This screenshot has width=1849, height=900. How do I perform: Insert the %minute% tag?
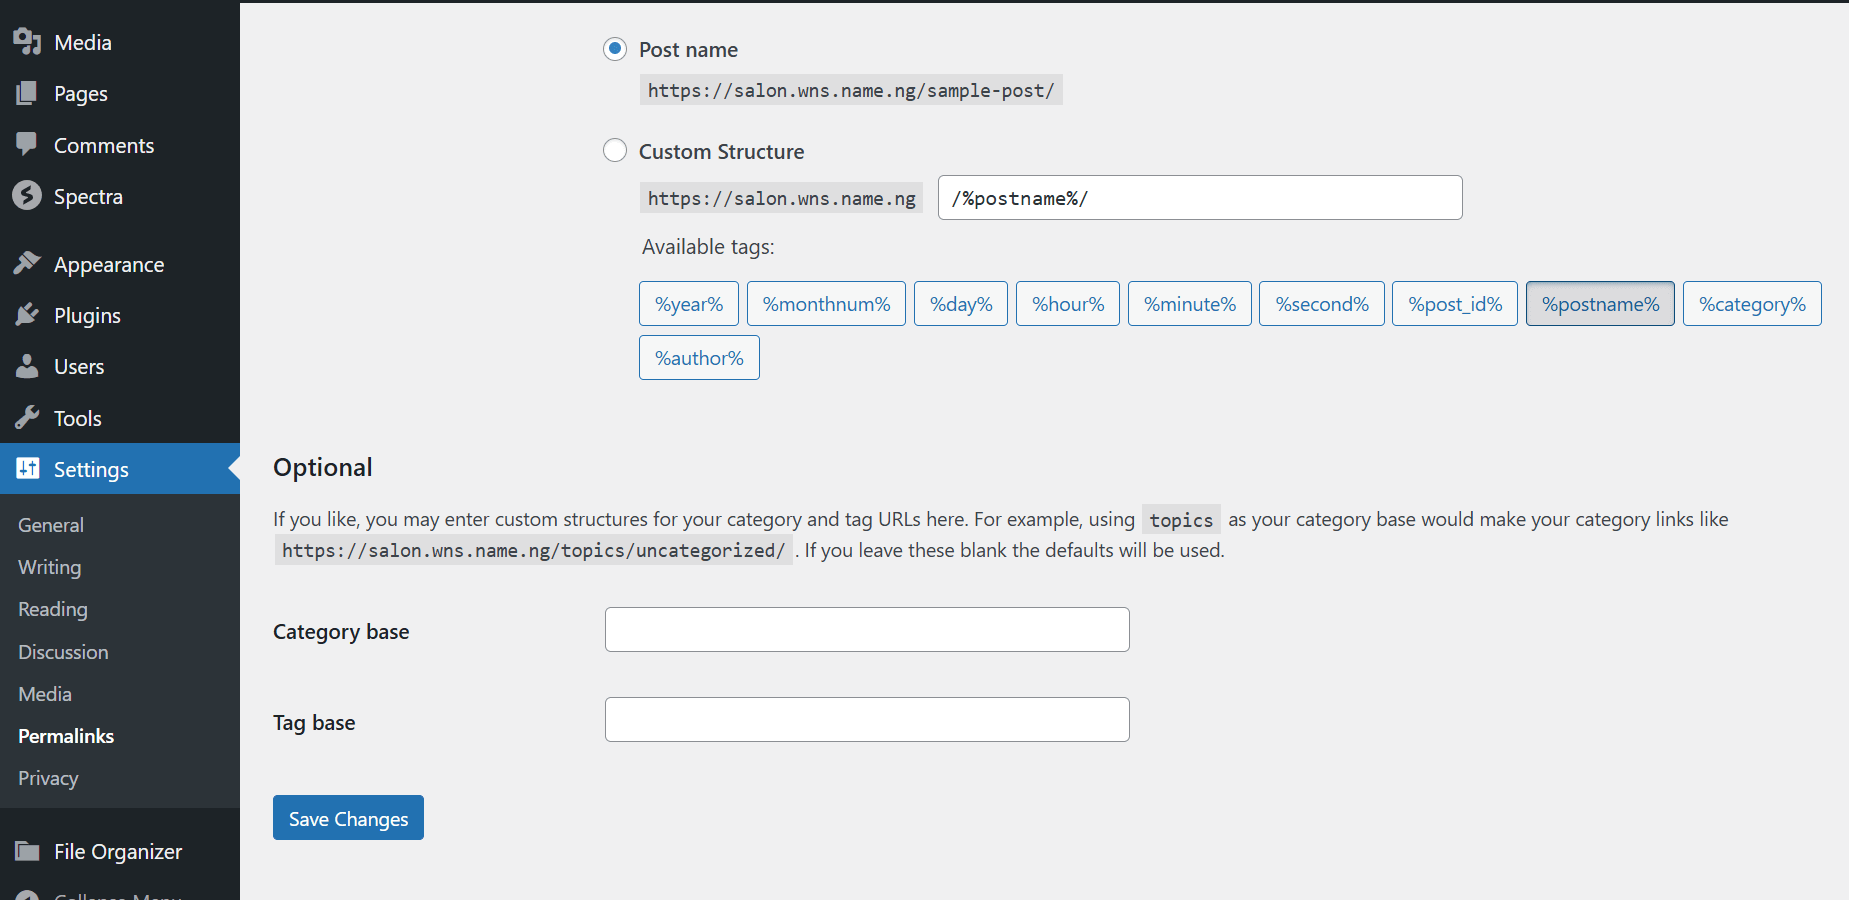[x=1190, y=303]
